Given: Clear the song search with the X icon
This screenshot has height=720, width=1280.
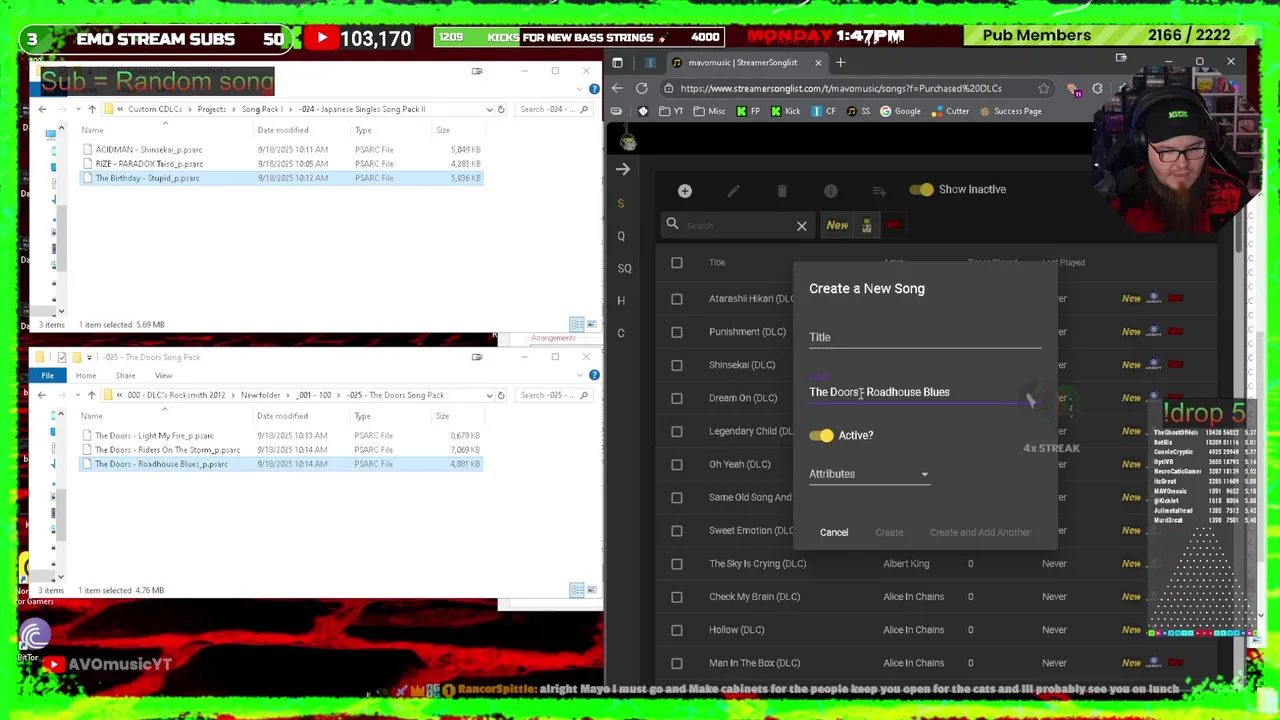Looking at the screenshot, I should coord(801,226).
